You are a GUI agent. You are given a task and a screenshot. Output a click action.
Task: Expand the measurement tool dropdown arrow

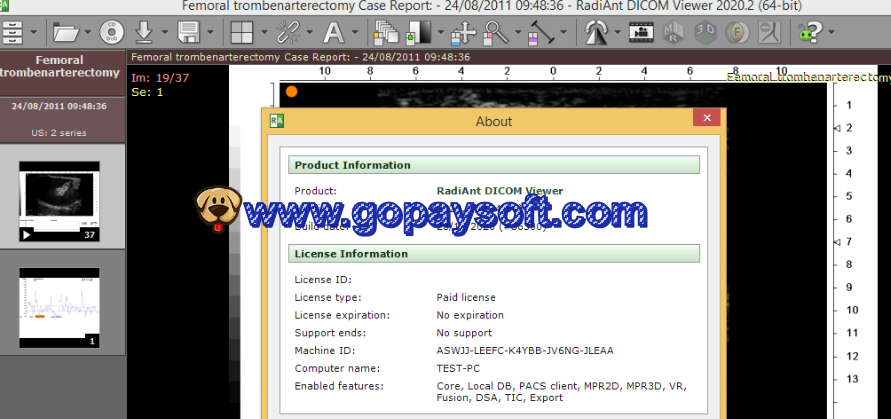click(x=564, y=32)
